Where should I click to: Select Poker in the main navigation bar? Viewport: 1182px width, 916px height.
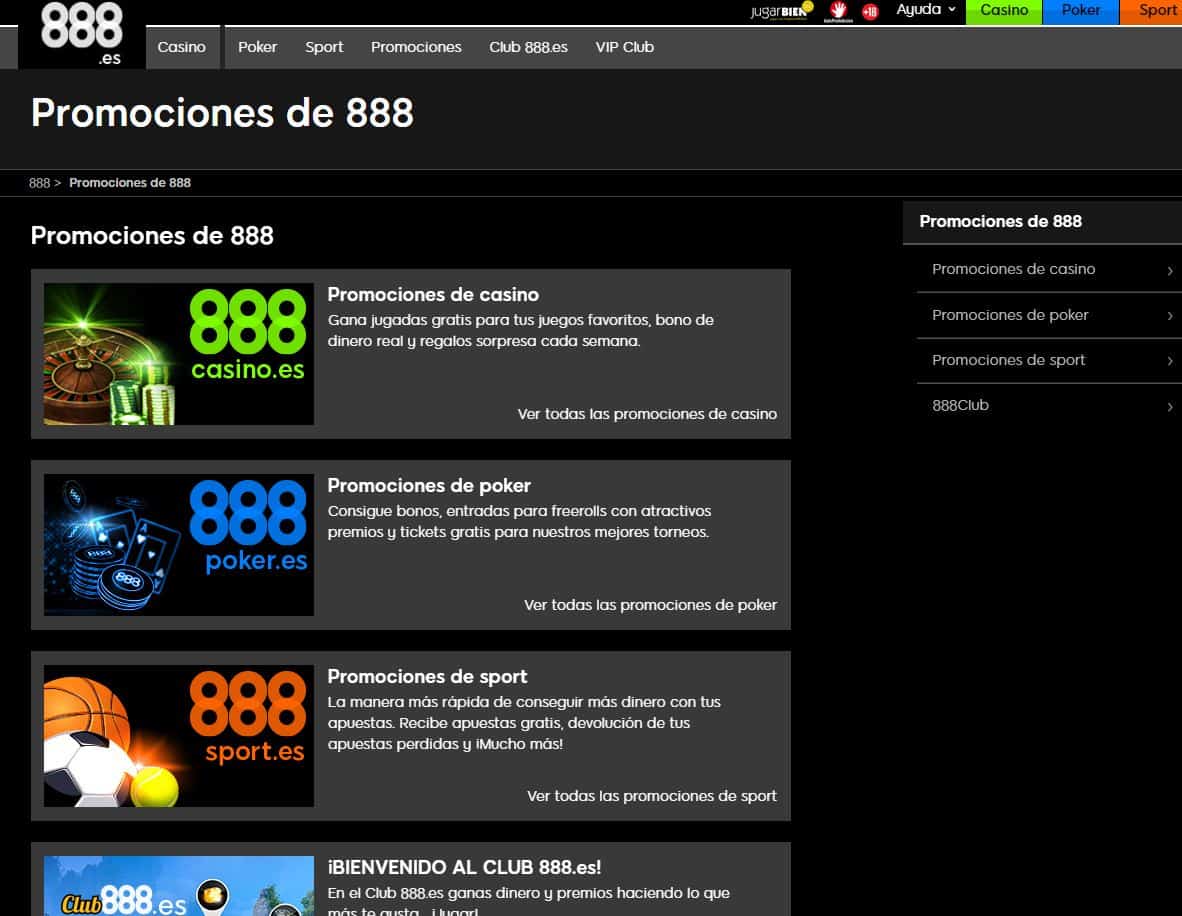click(258, 47)
